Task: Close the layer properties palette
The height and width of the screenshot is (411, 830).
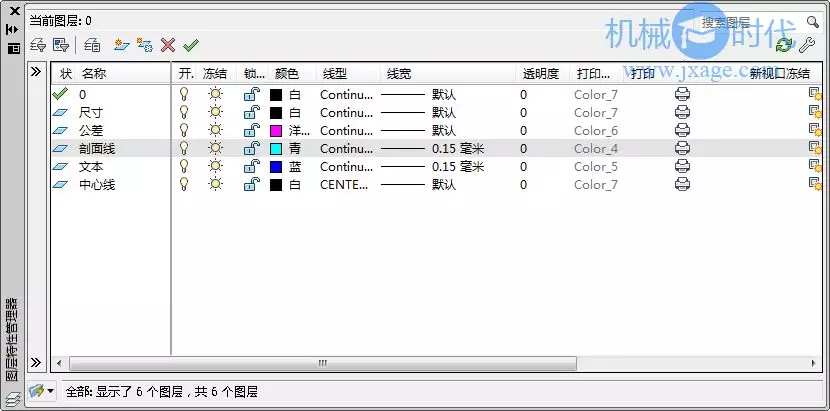Action: [x=14, y=11]
